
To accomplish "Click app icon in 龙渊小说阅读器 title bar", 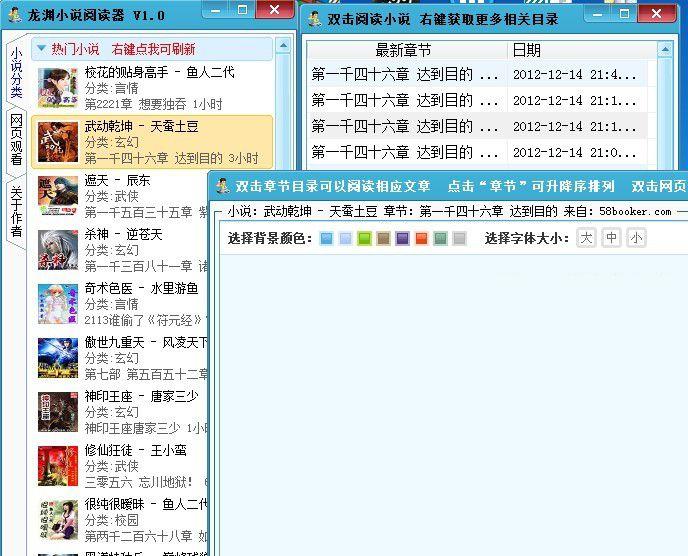I will coord(14,15).
